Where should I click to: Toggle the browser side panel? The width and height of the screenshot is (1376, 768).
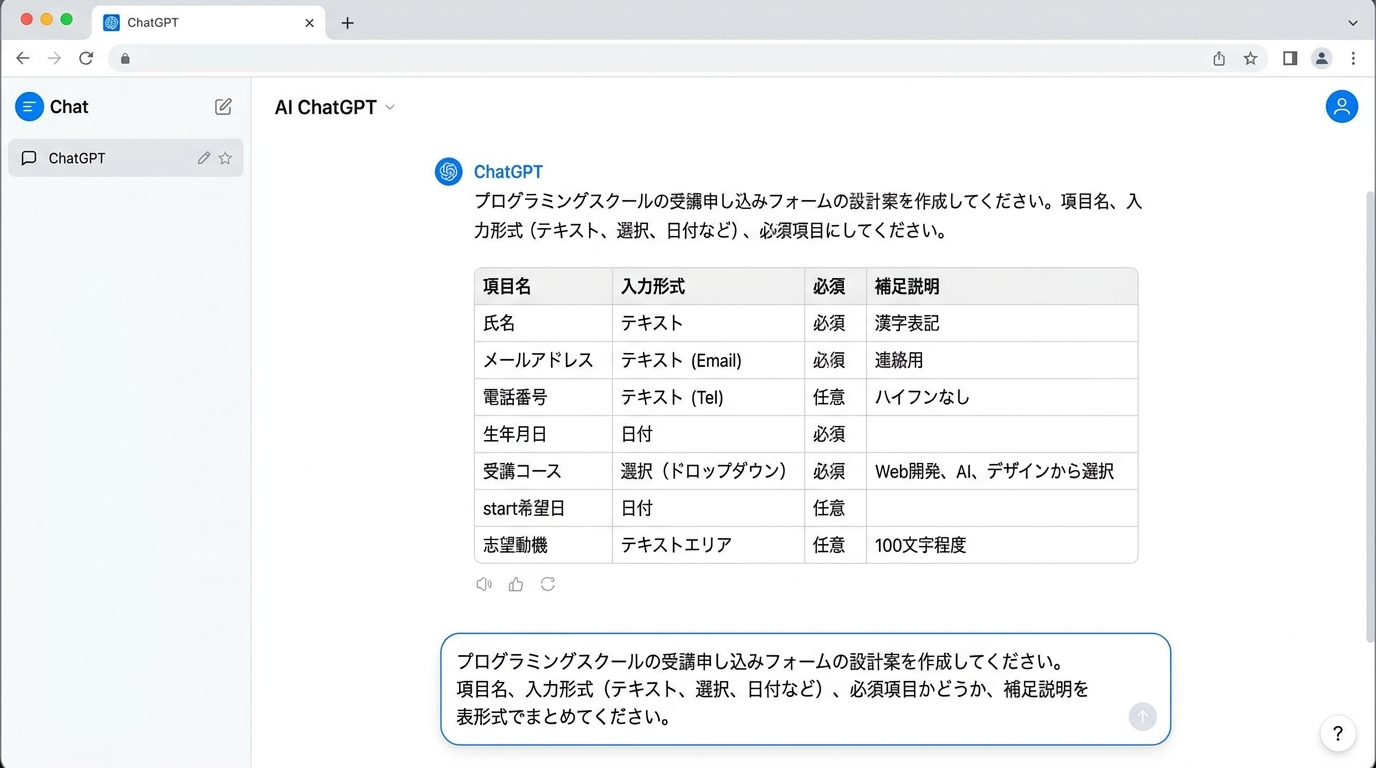1290,59
